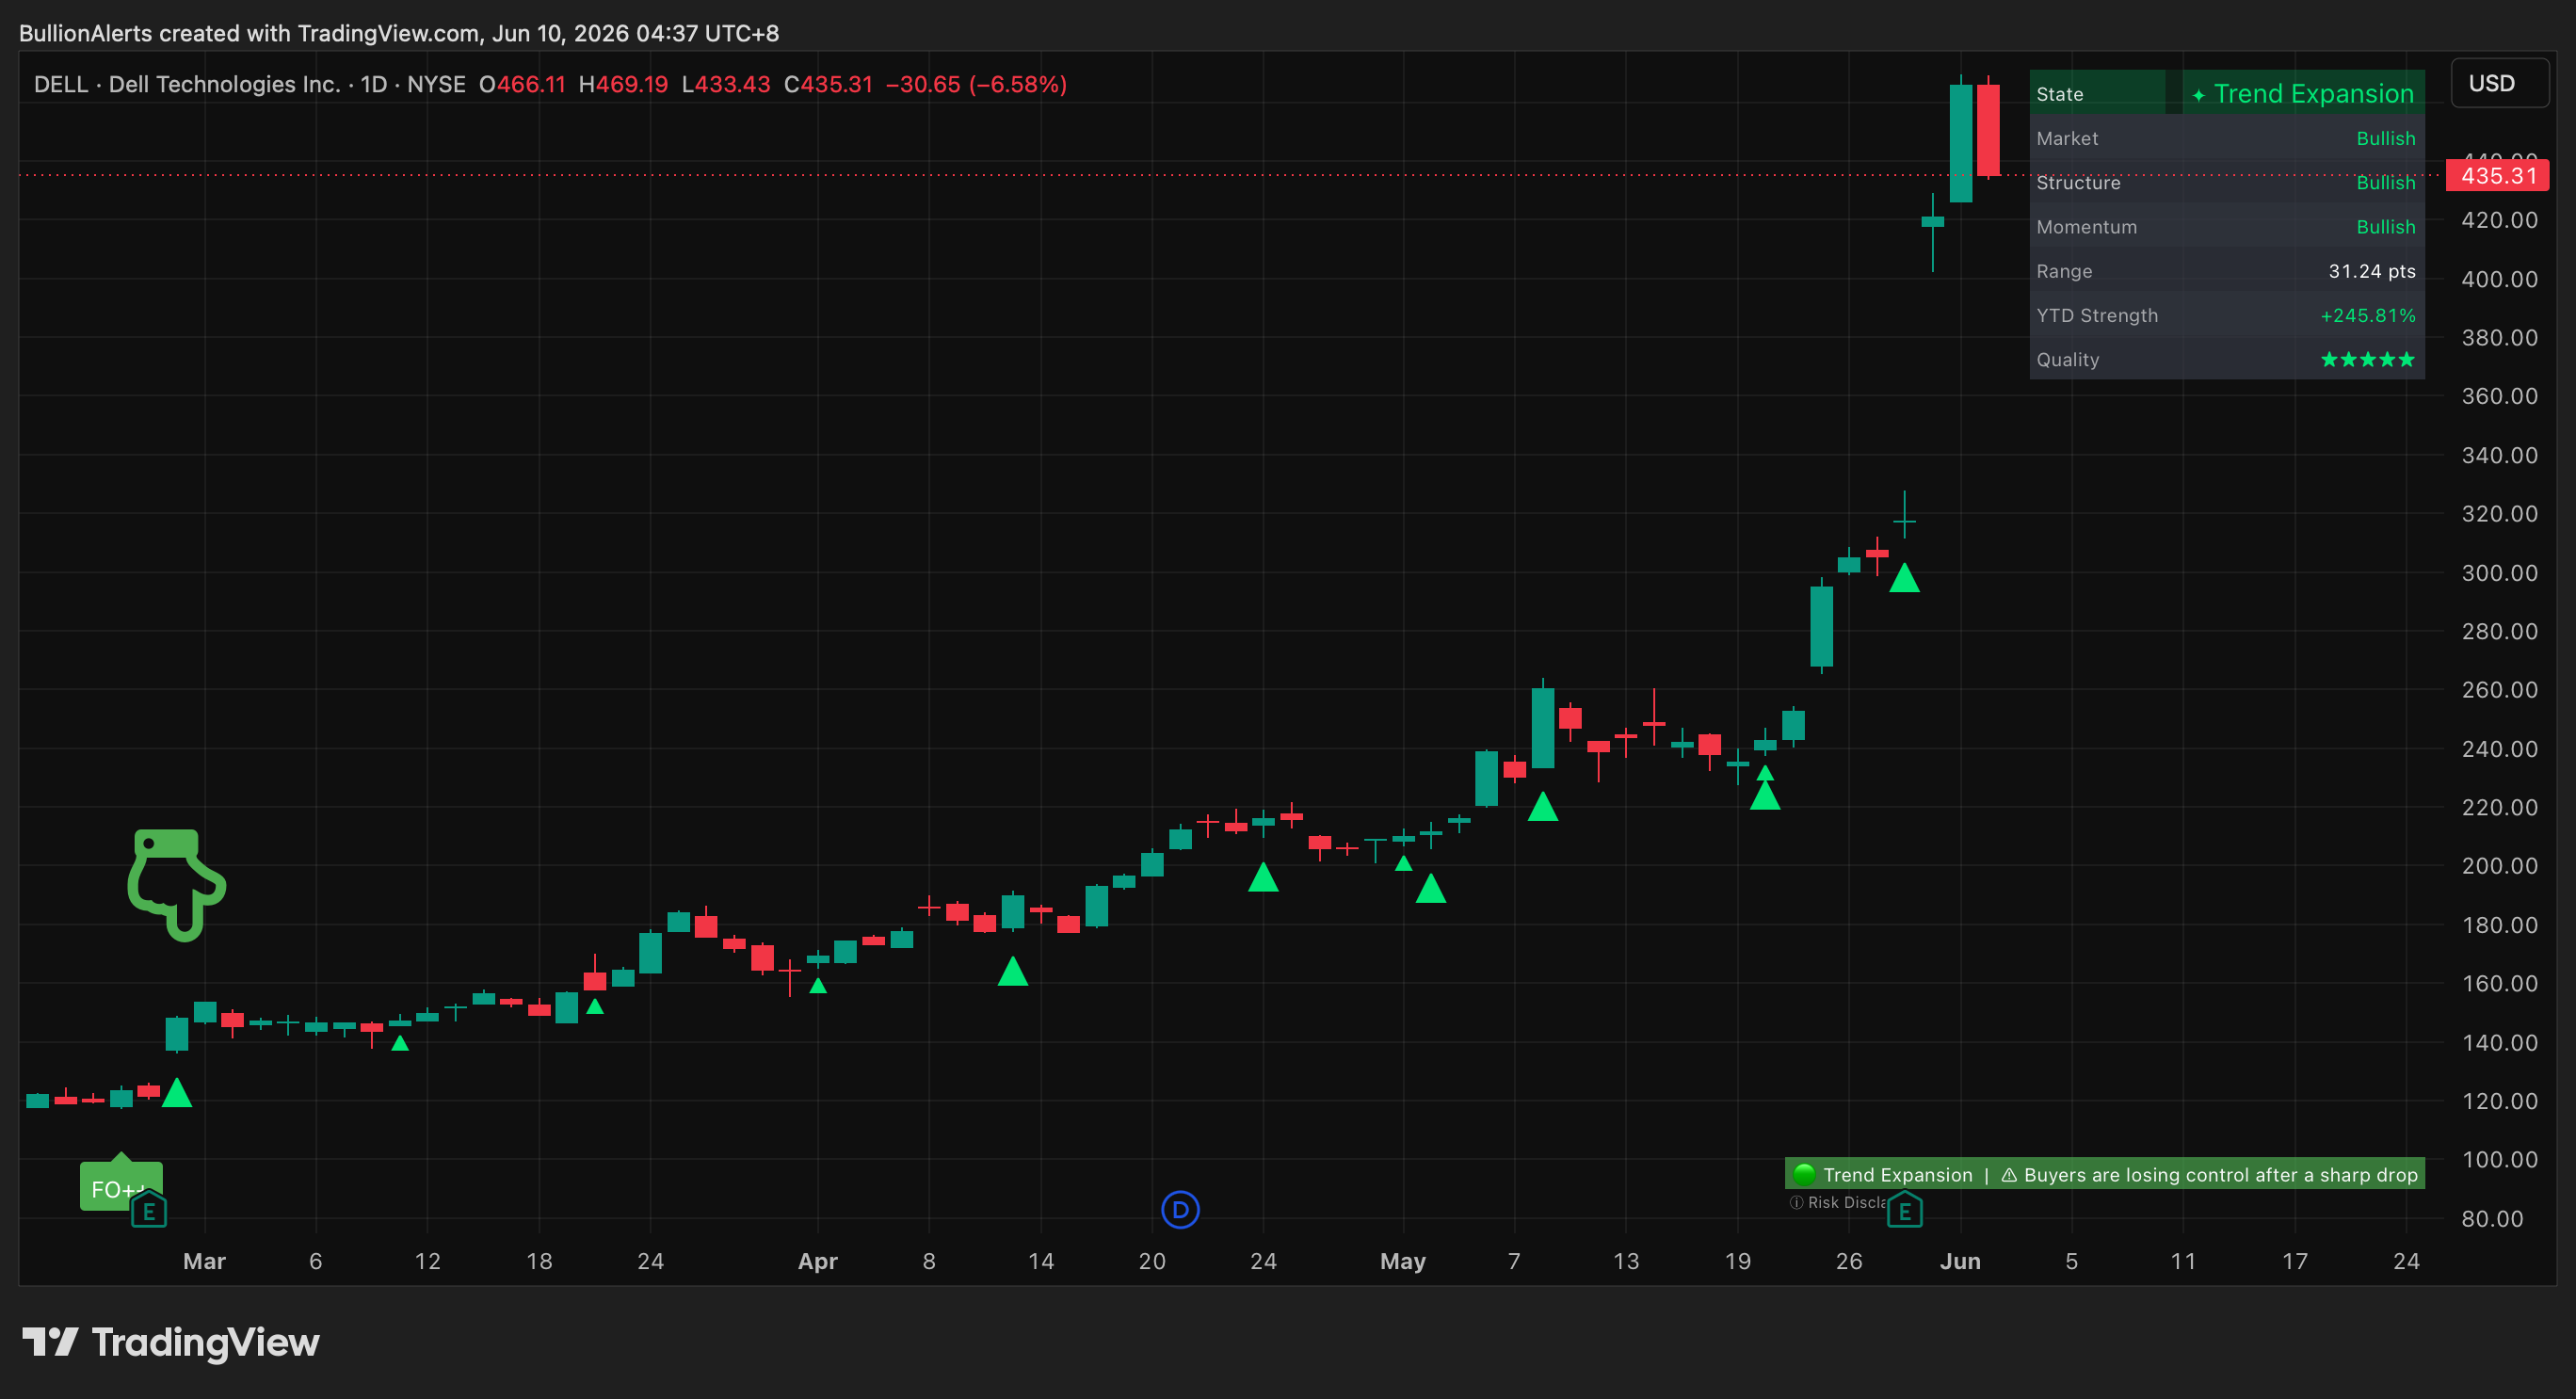The height and width of the screenshot is (1399, 2576).
Task: Click the Momentum Bullish value
Action: 2385,227
